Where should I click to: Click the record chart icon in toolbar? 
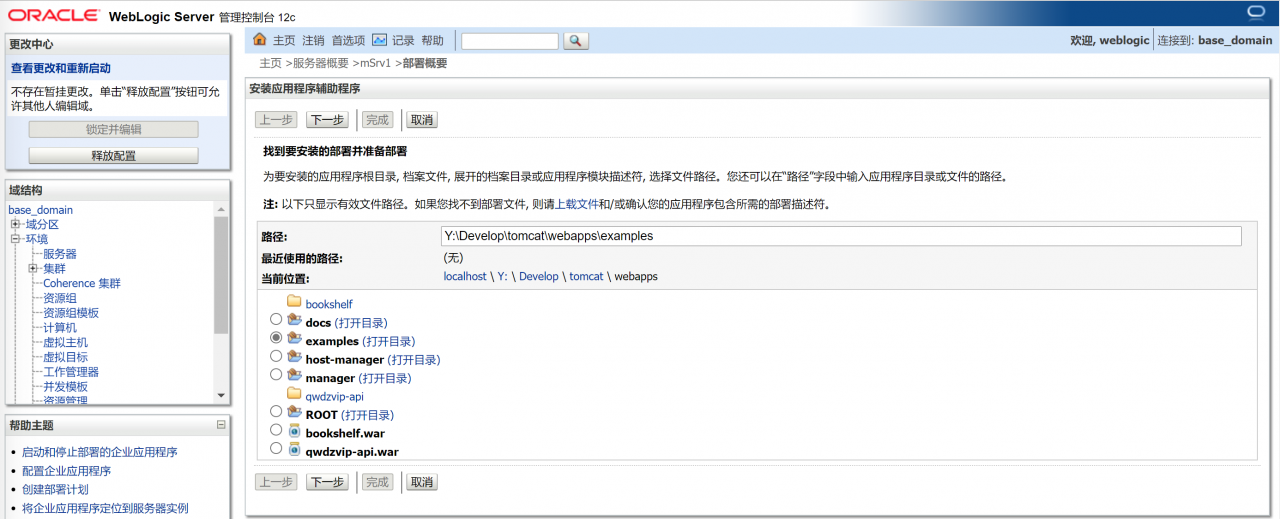tap(379, 40)
